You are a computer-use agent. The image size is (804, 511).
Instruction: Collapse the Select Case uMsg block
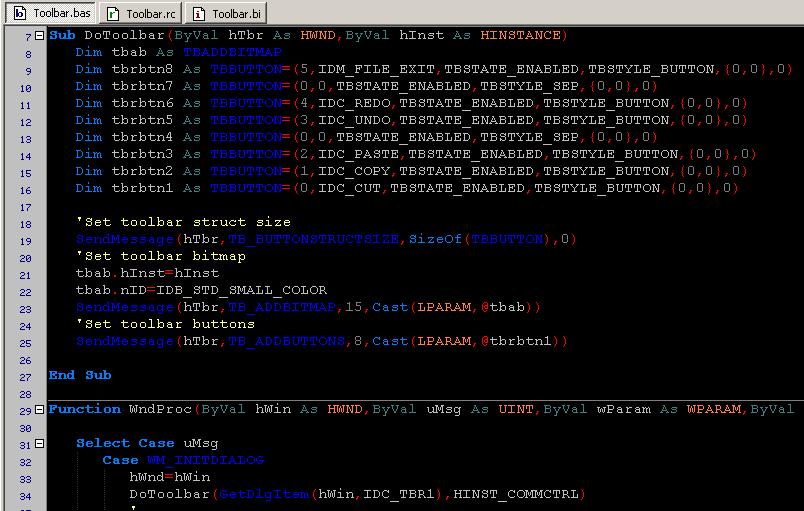(x=39, y=444)
